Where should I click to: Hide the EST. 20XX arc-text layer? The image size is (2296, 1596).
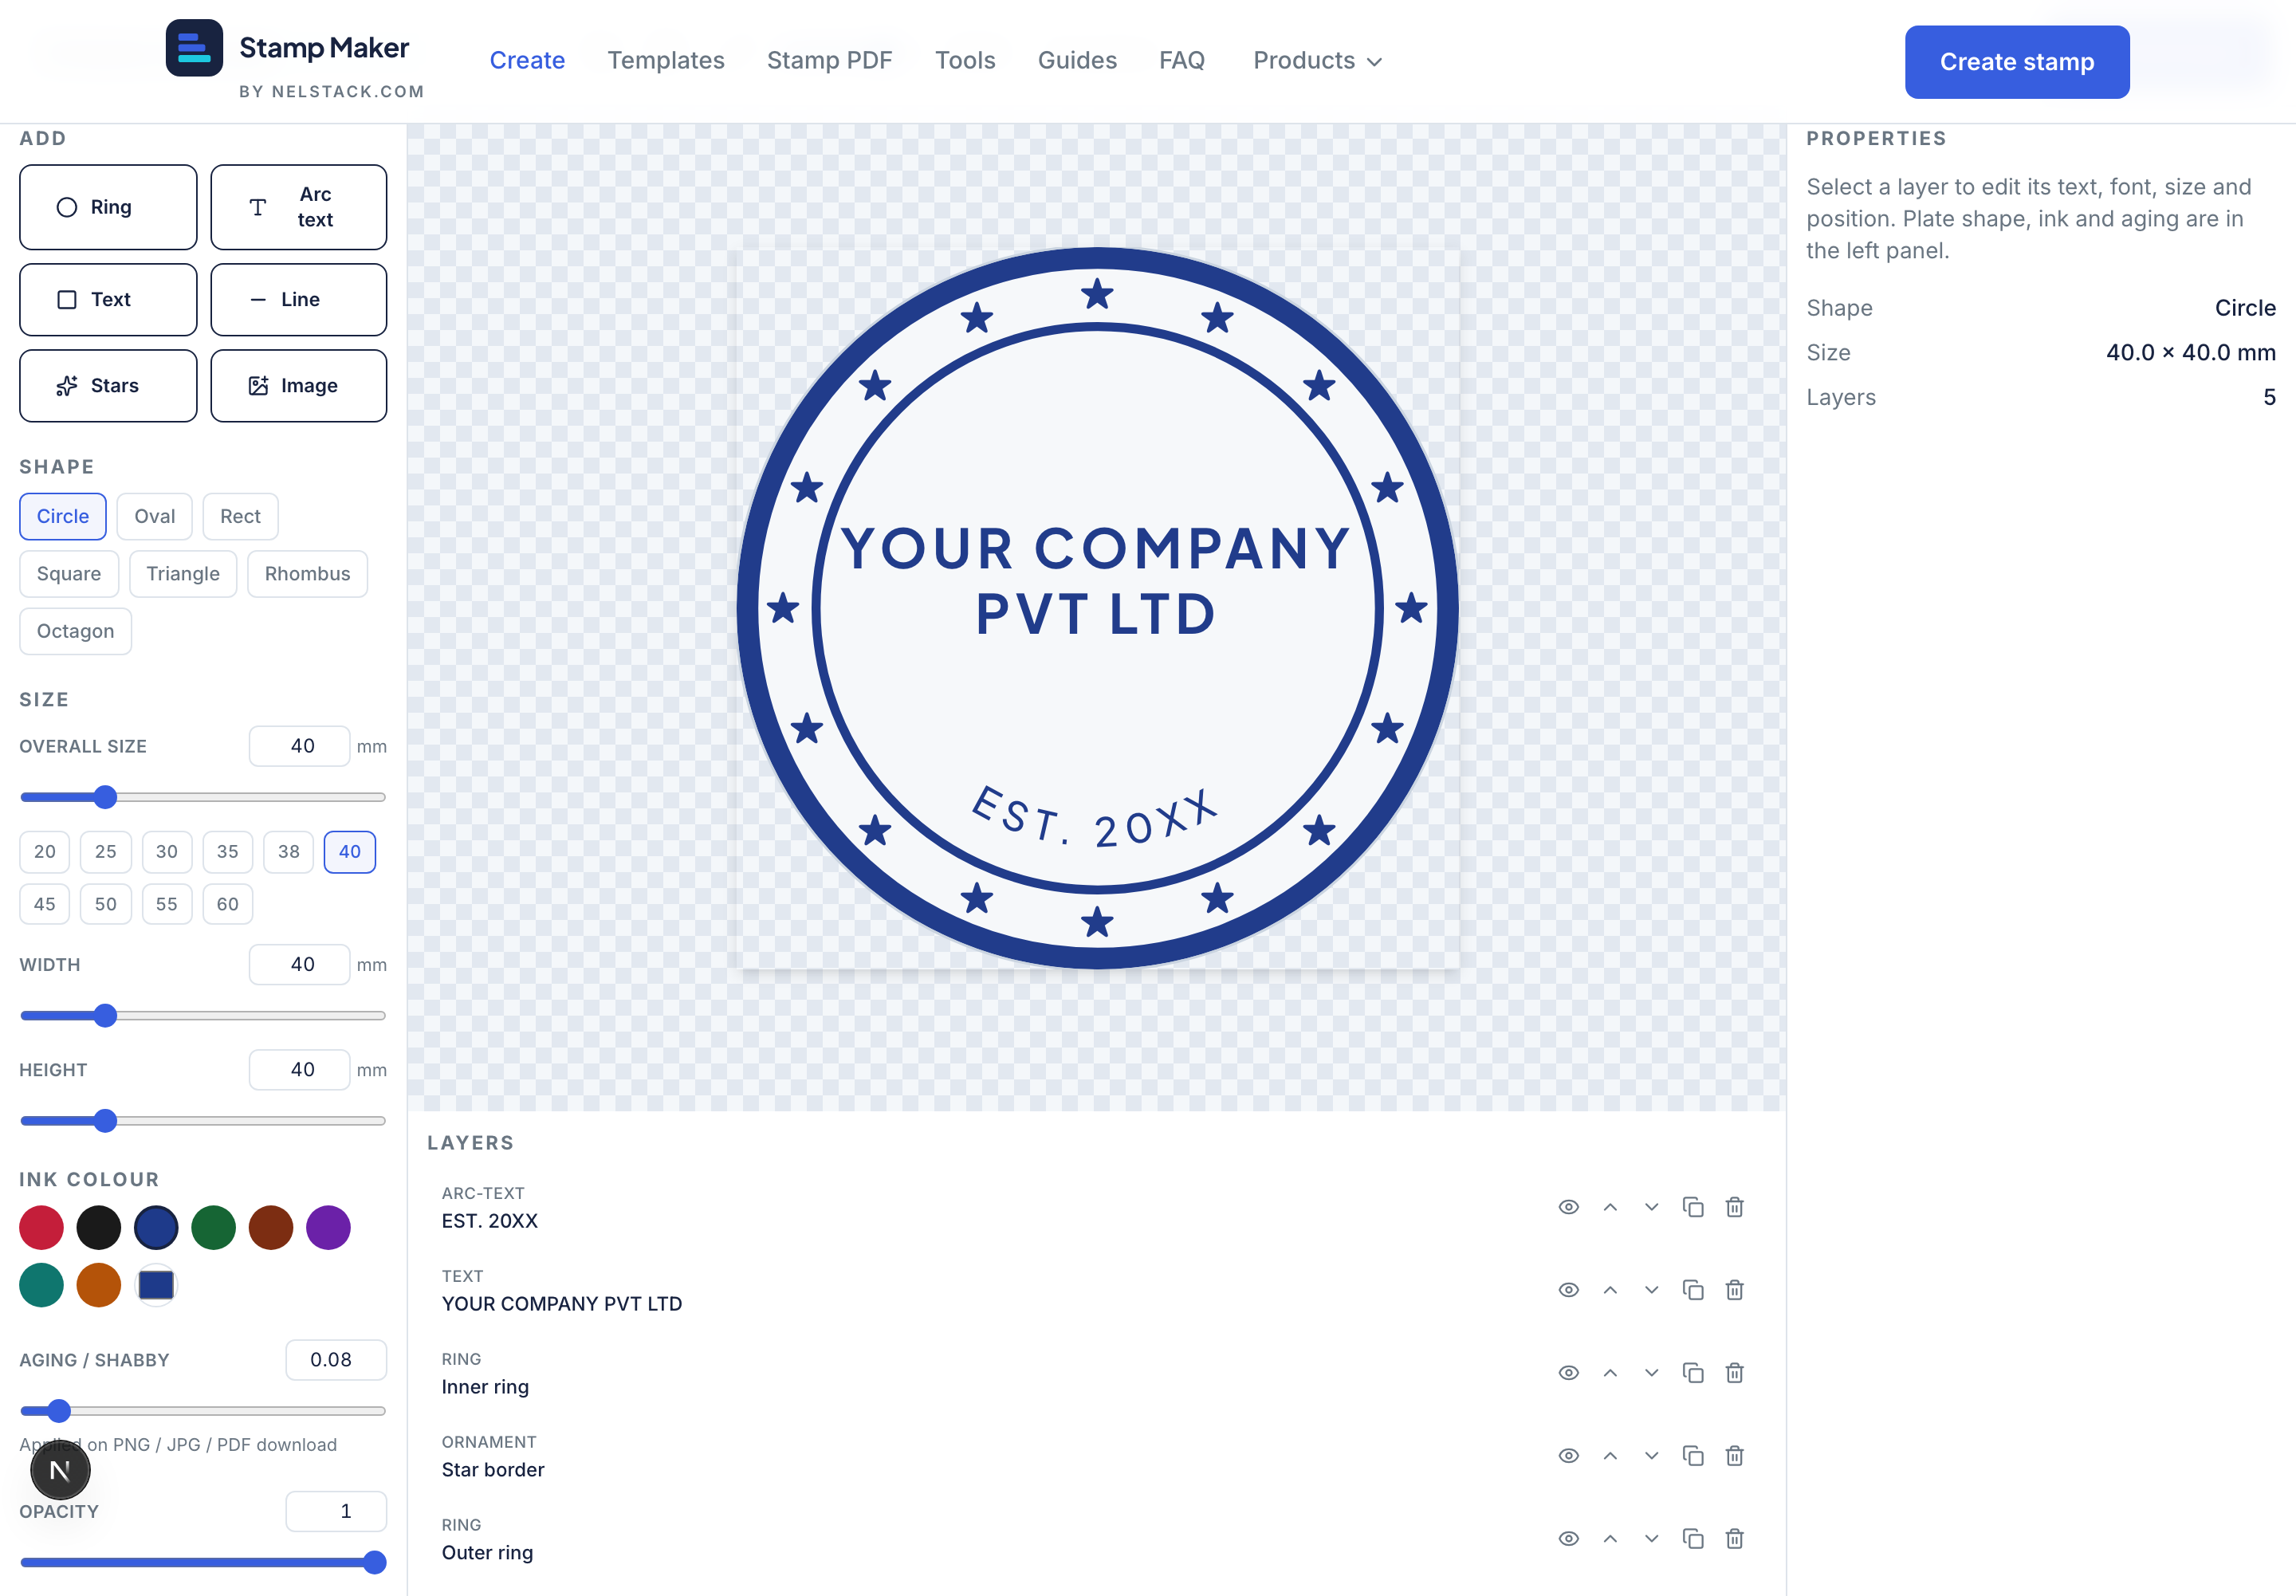pyautogui.click(x=1568, y=1207)
